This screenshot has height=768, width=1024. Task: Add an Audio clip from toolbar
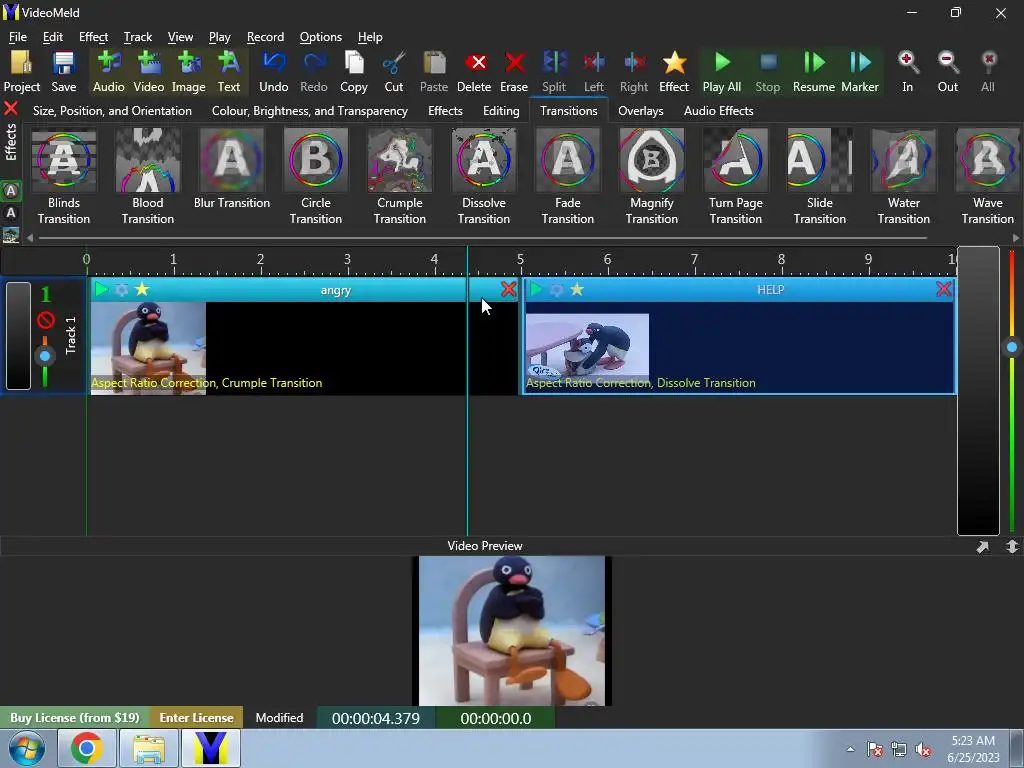tap(108, 72)
